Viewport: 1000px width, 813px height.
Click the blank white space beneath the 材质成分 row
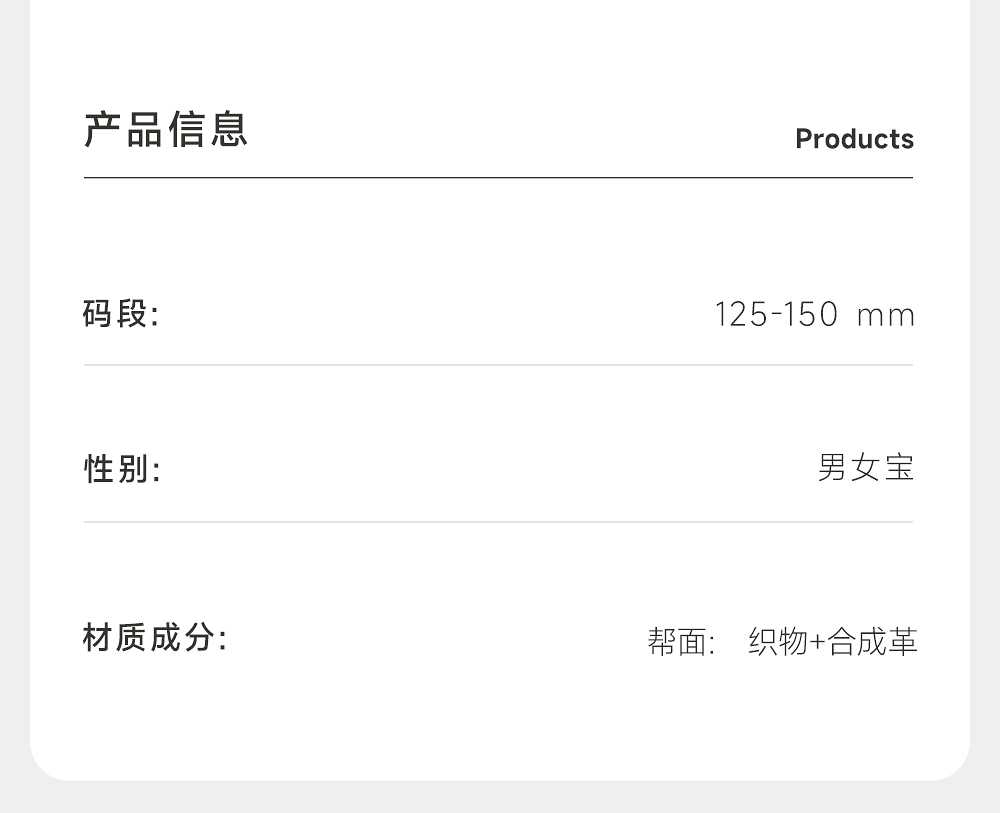point(500,720)
